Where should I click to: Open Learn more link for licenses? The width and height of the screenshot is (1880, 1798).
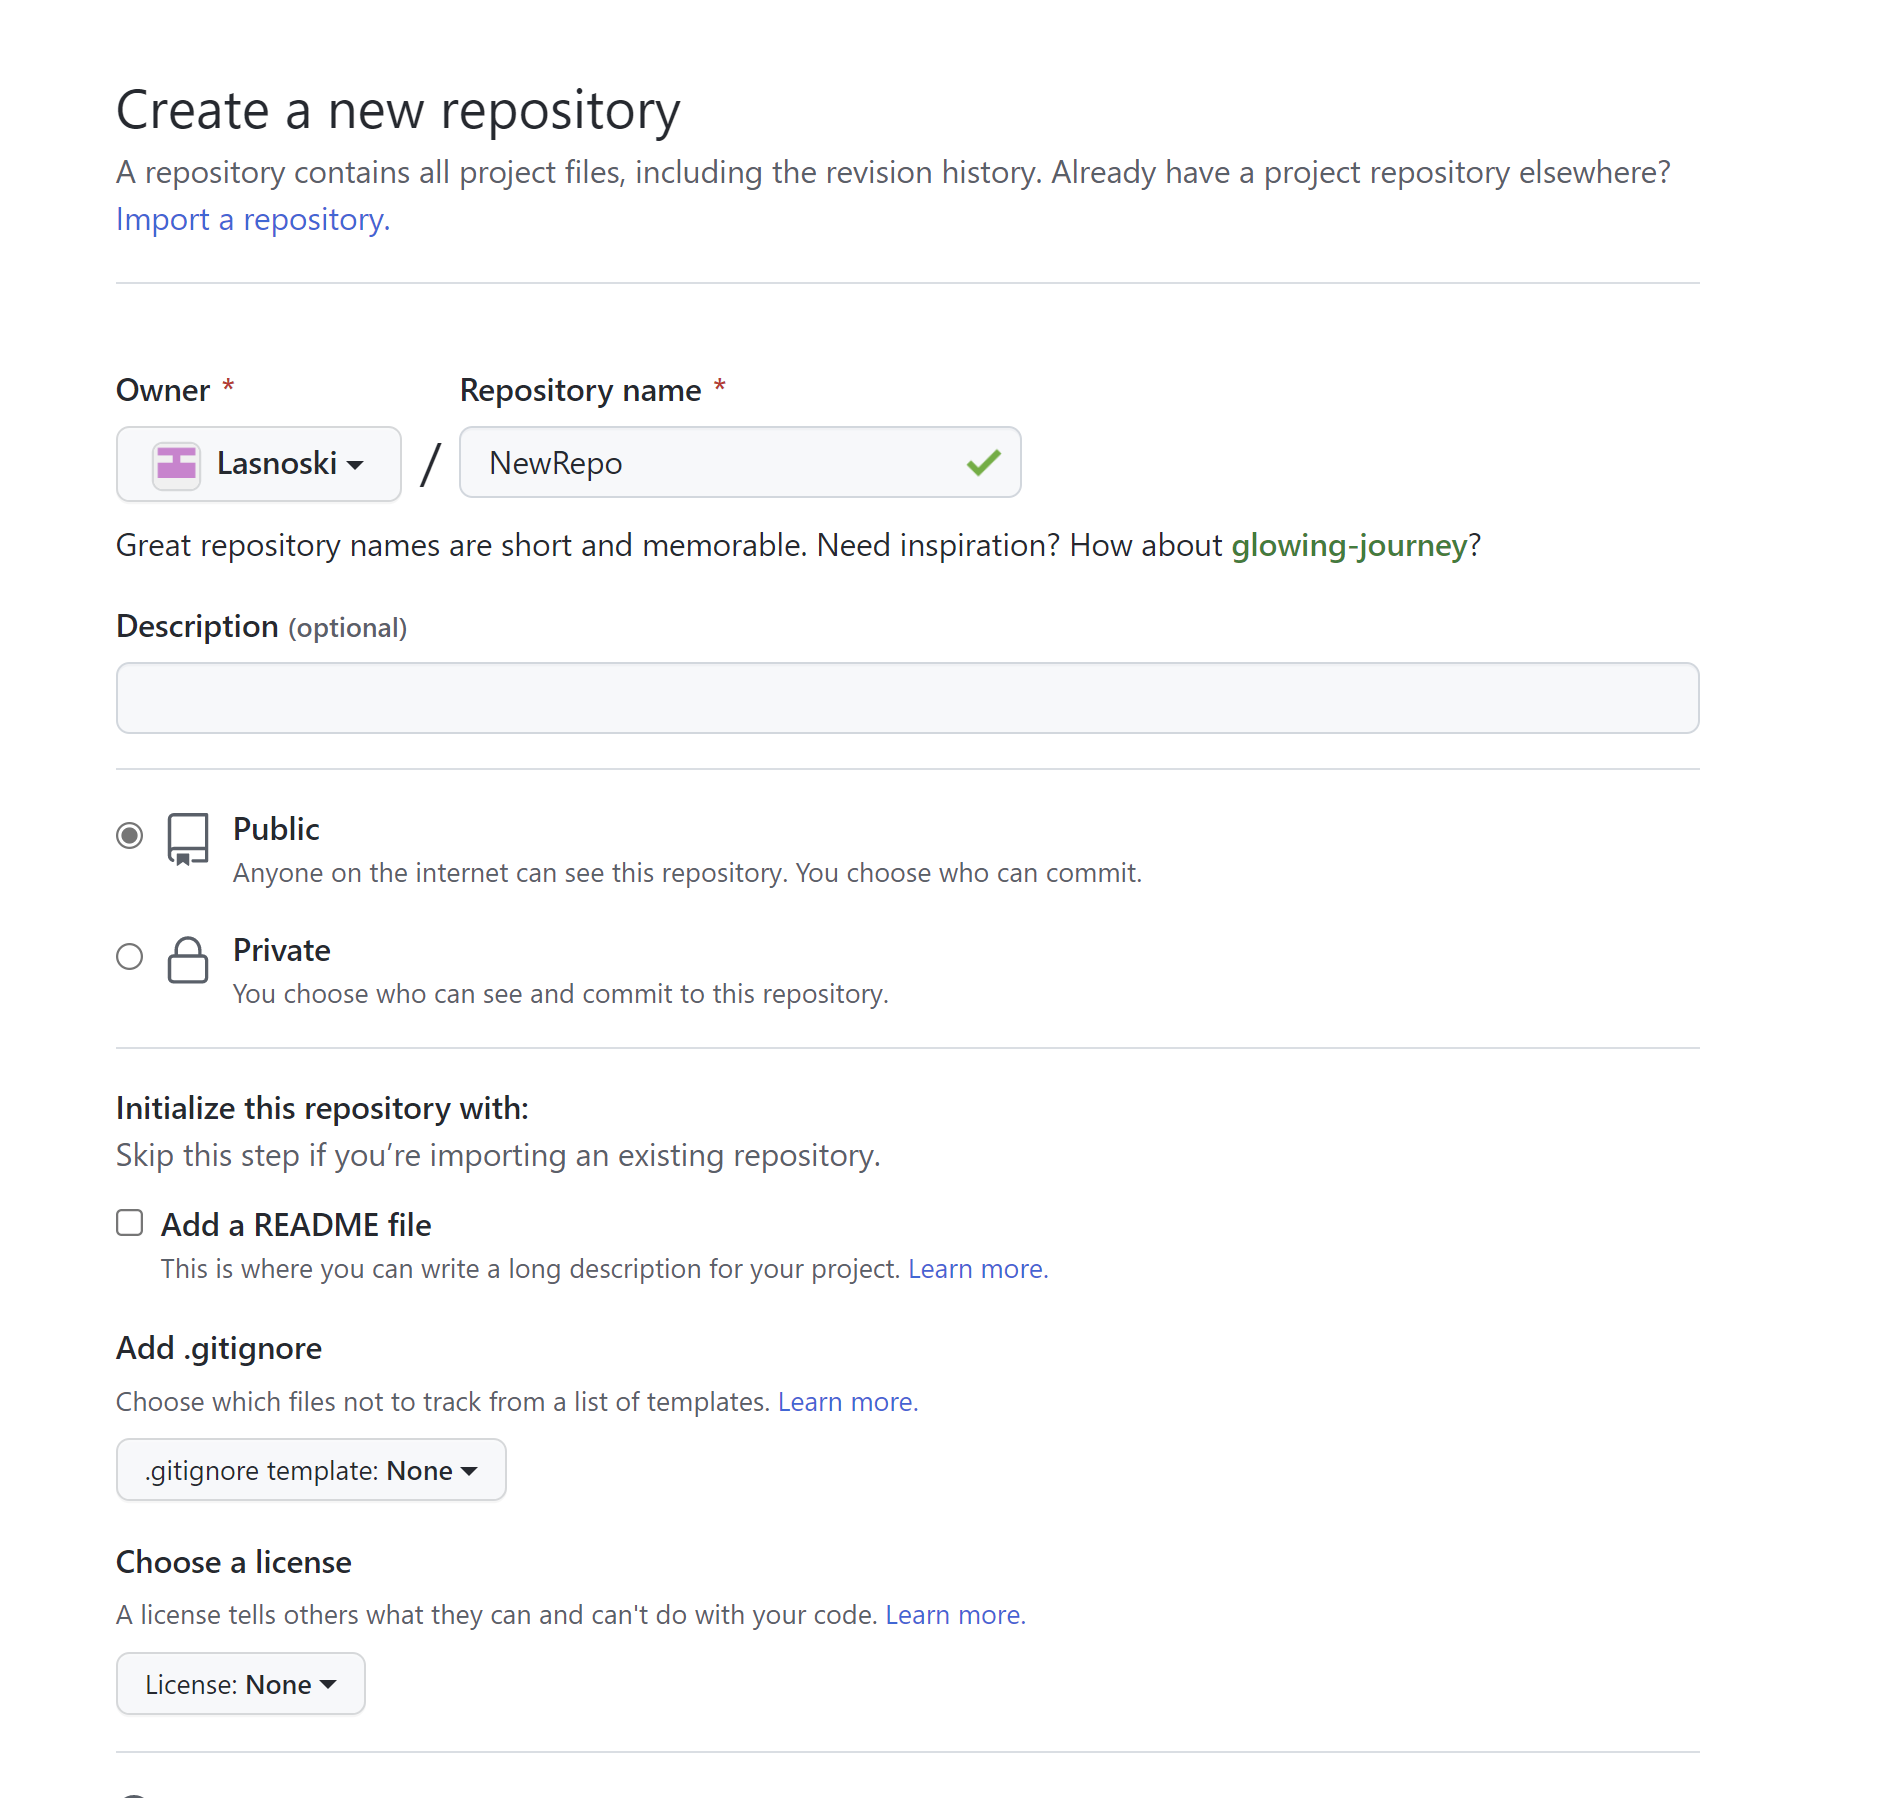pyautogui.click(x=954, y=1615)
